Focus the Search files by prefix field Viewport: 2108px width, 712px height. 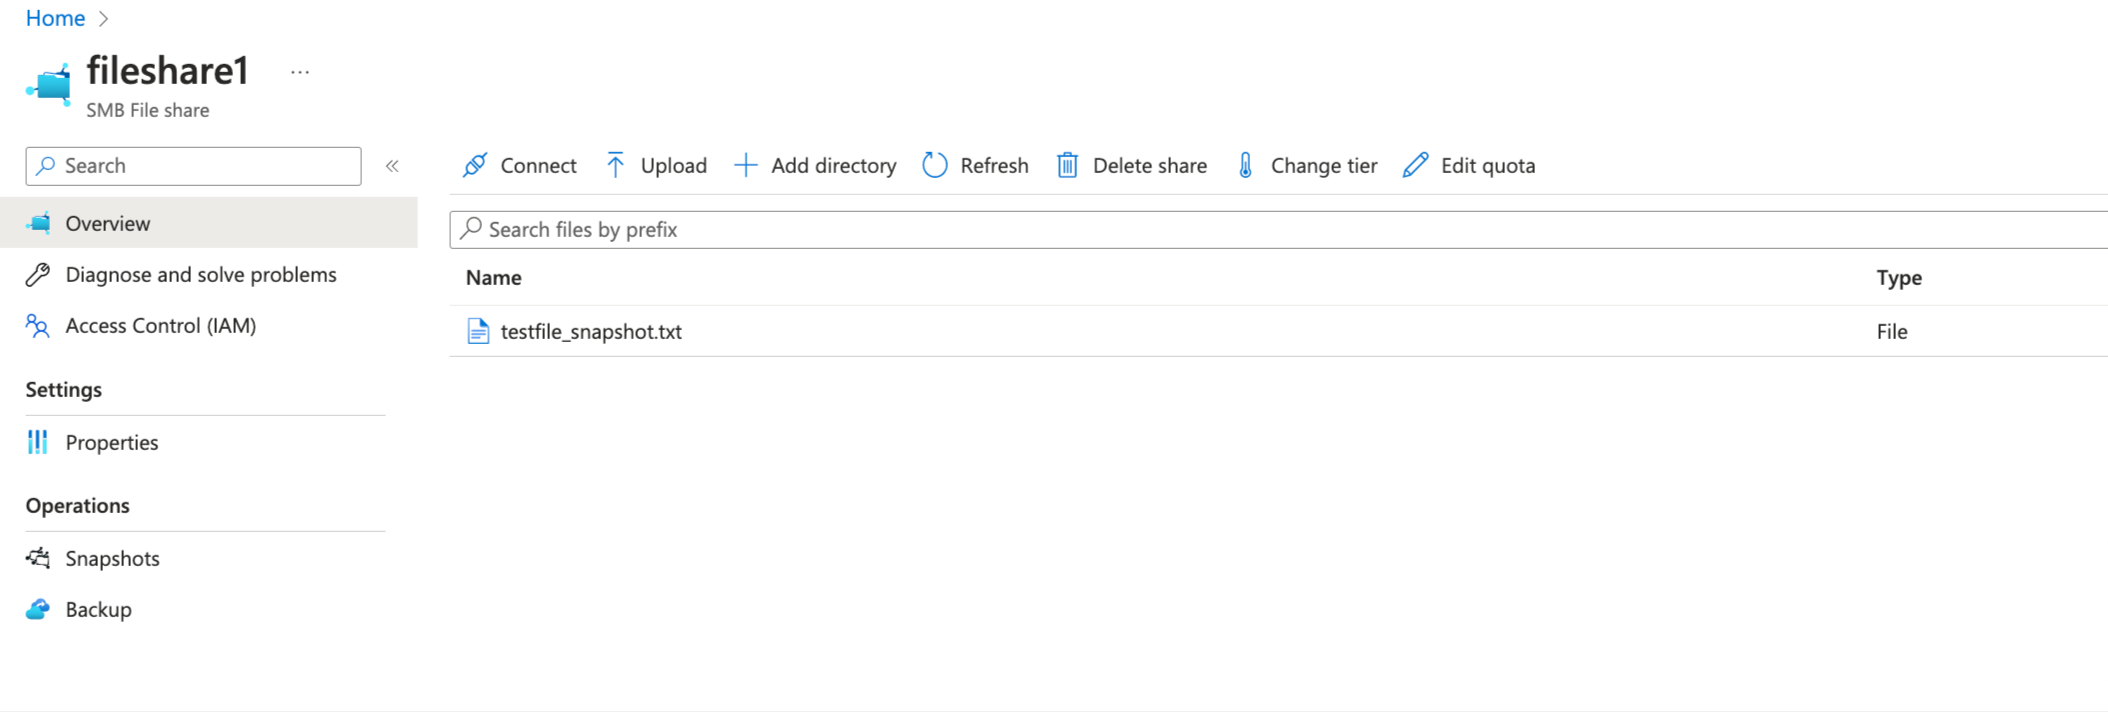click(x=1278, y=229)
